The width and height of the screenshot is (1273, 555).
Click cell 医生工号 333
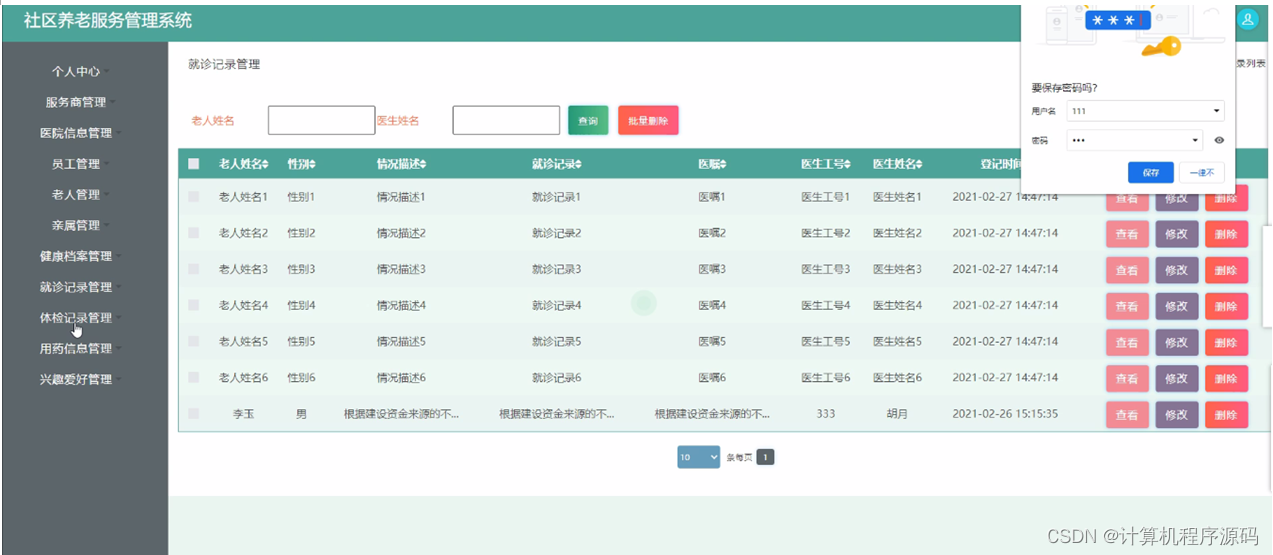click(x=826, y=413)
